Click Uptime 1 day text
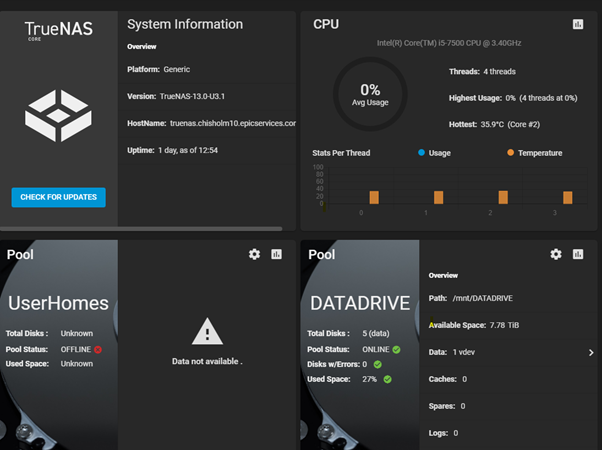This screenshot has height=450, width=602. pyautogui.click(x=172, y=150)
